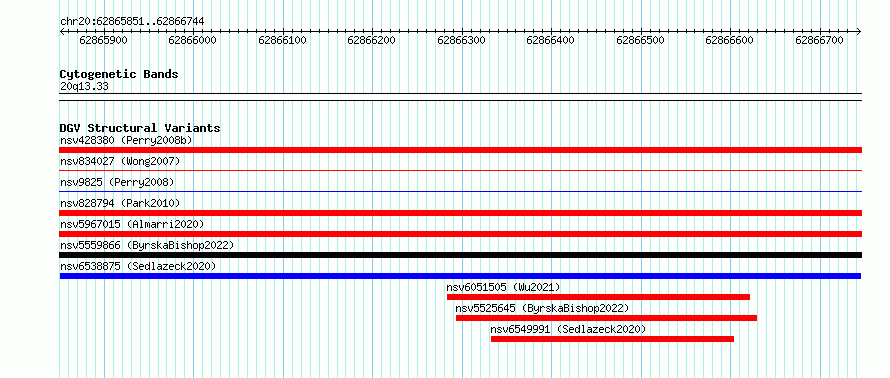
Task: Click the thin red line of nsv834027
Action: click(x=460, y=170)
